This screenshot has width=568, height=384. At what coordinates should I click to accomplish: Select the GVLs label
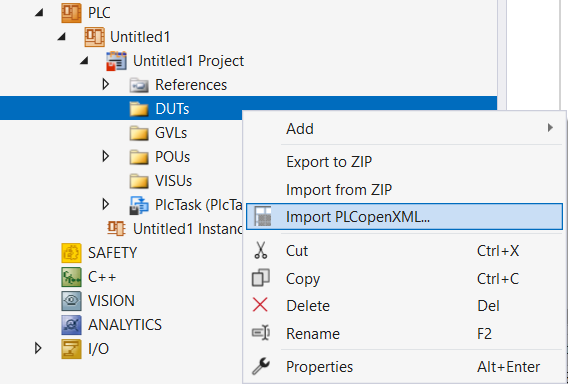tap(171, 133)
